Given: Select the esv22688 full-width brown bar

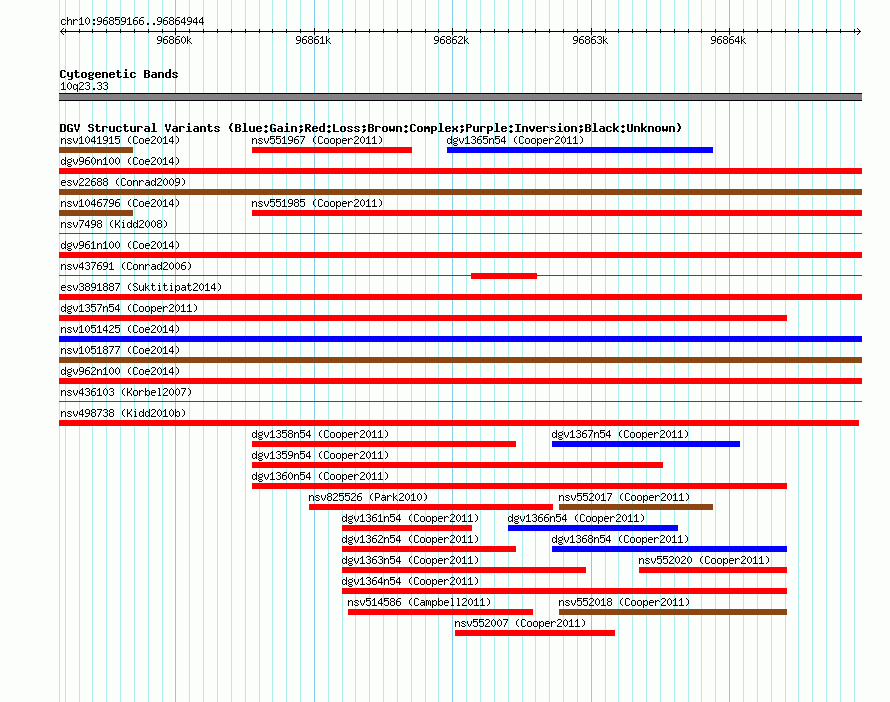Looking at the screenshot, I should 460,192.
